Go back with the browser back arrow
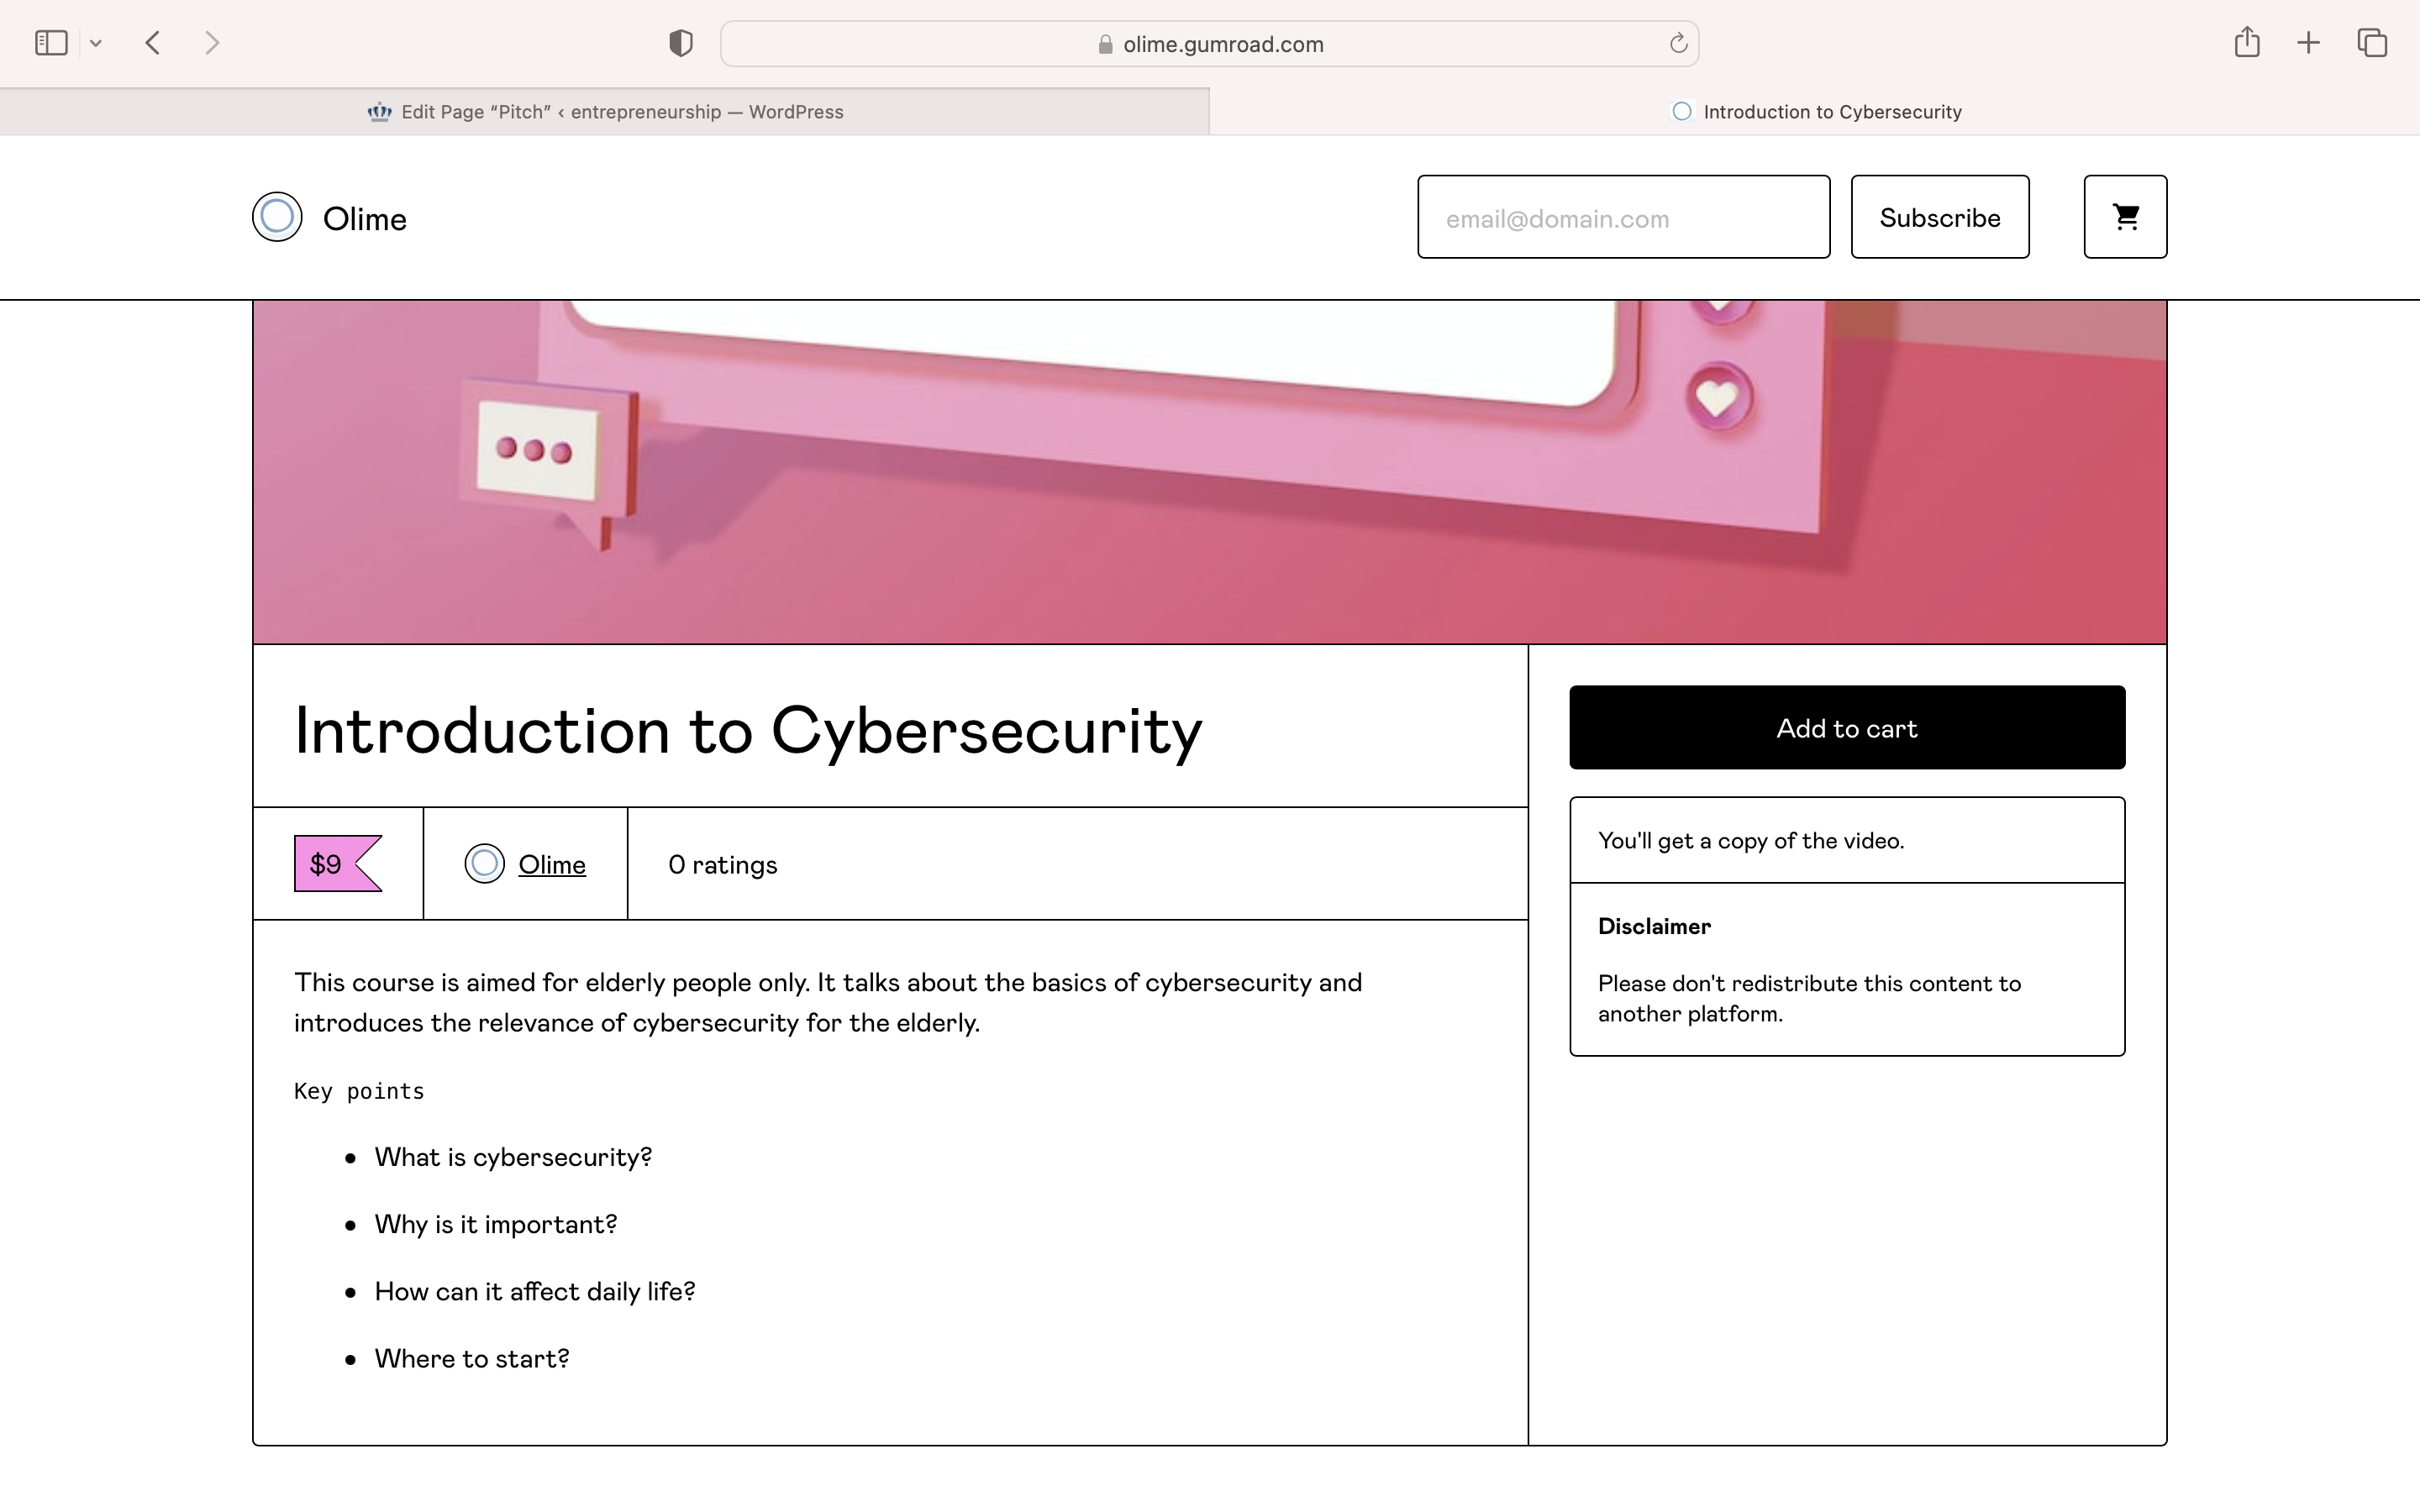Image resolution: width=2420 pixels, height=1512 pixels. coord(152,43)
